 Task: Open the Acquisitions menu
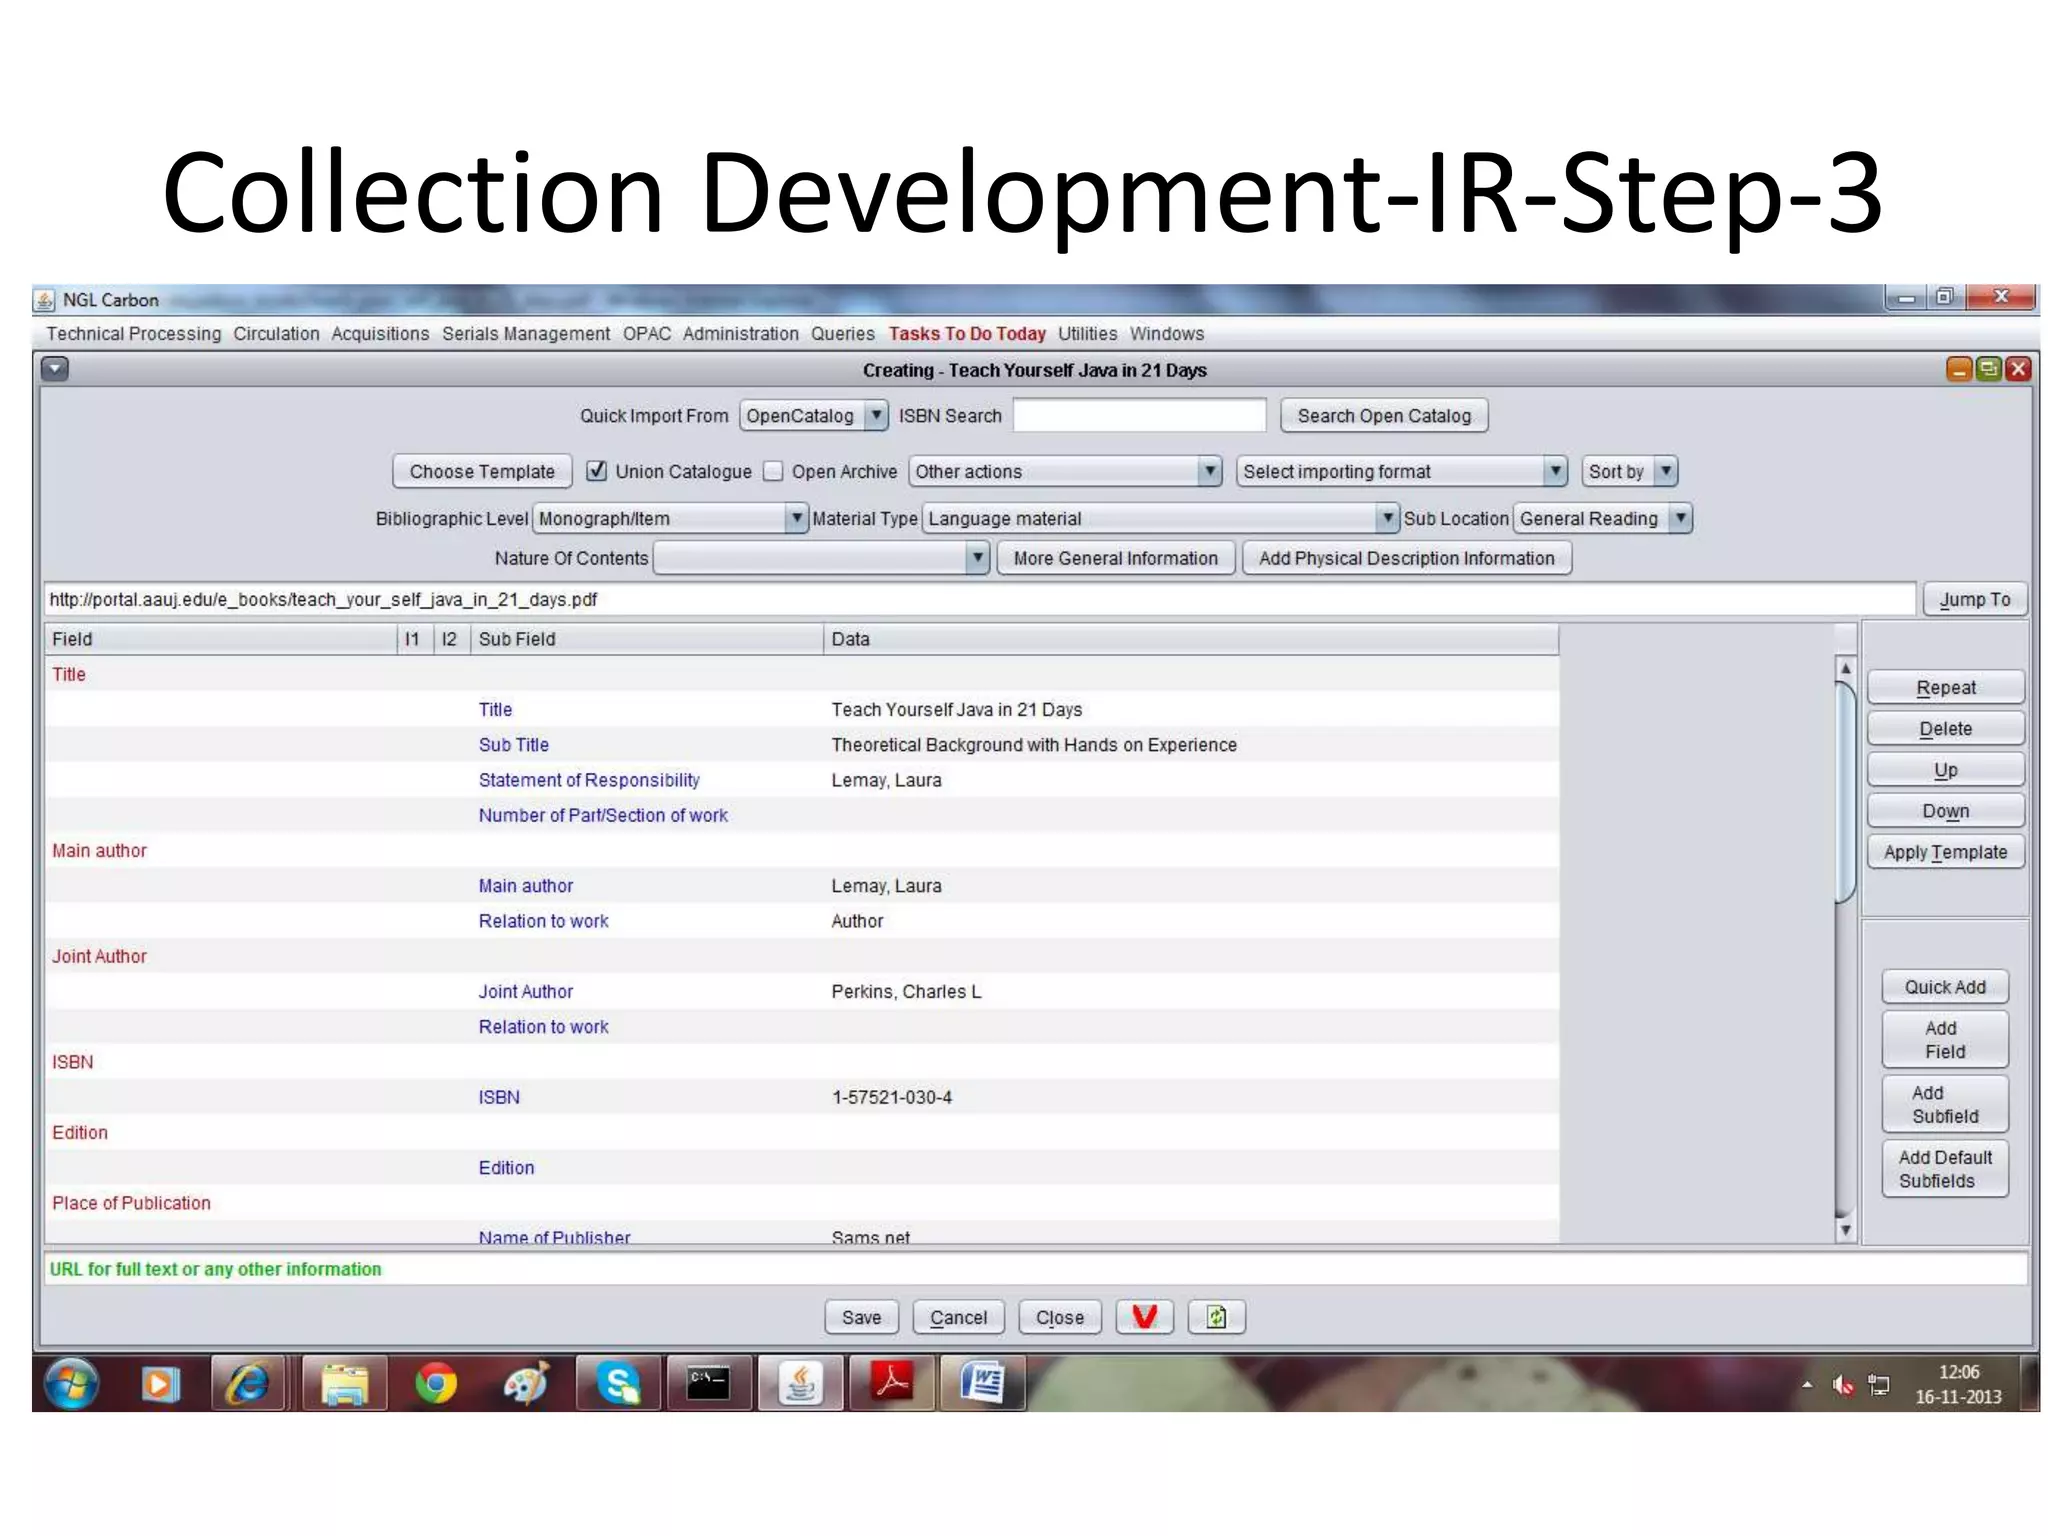pyautogui.click(x=380, y=333)
